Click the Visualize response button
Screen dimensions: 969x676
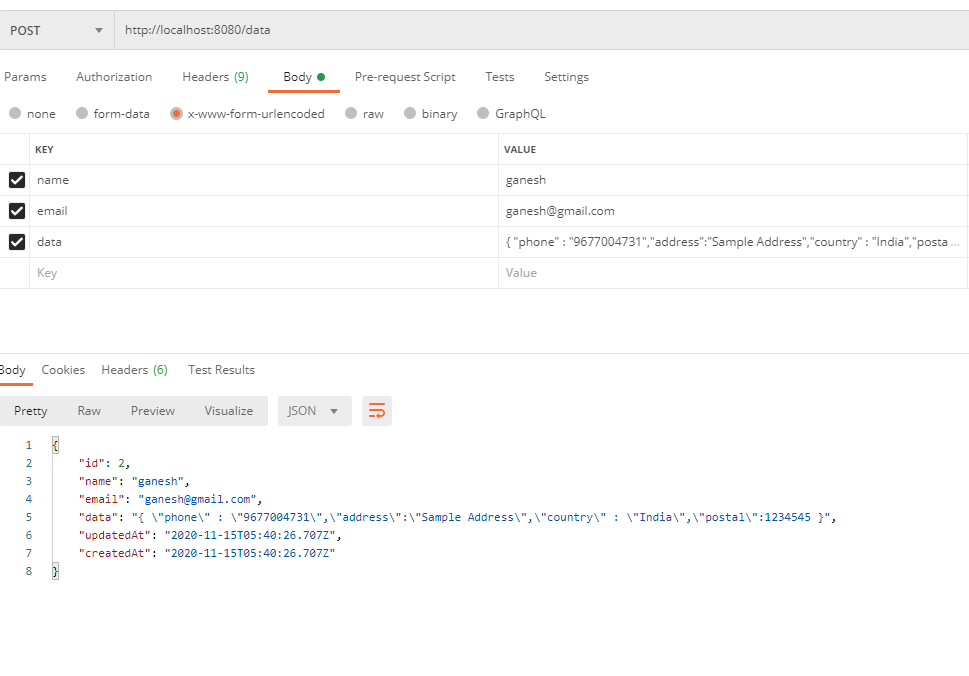pos(229,411)
